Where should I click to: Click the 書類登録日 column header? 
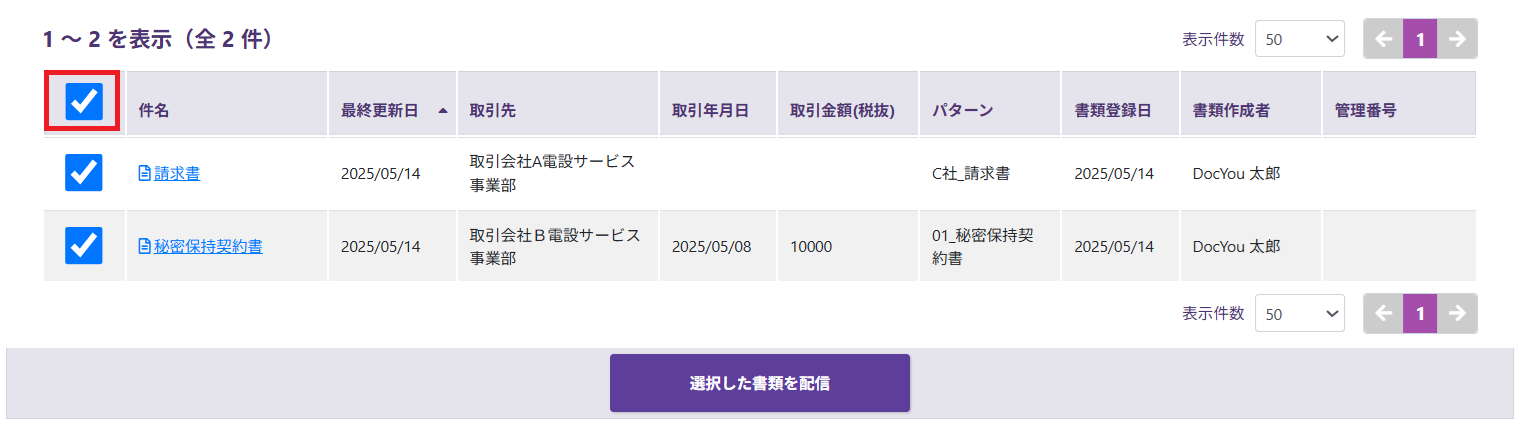[1113, 111]
